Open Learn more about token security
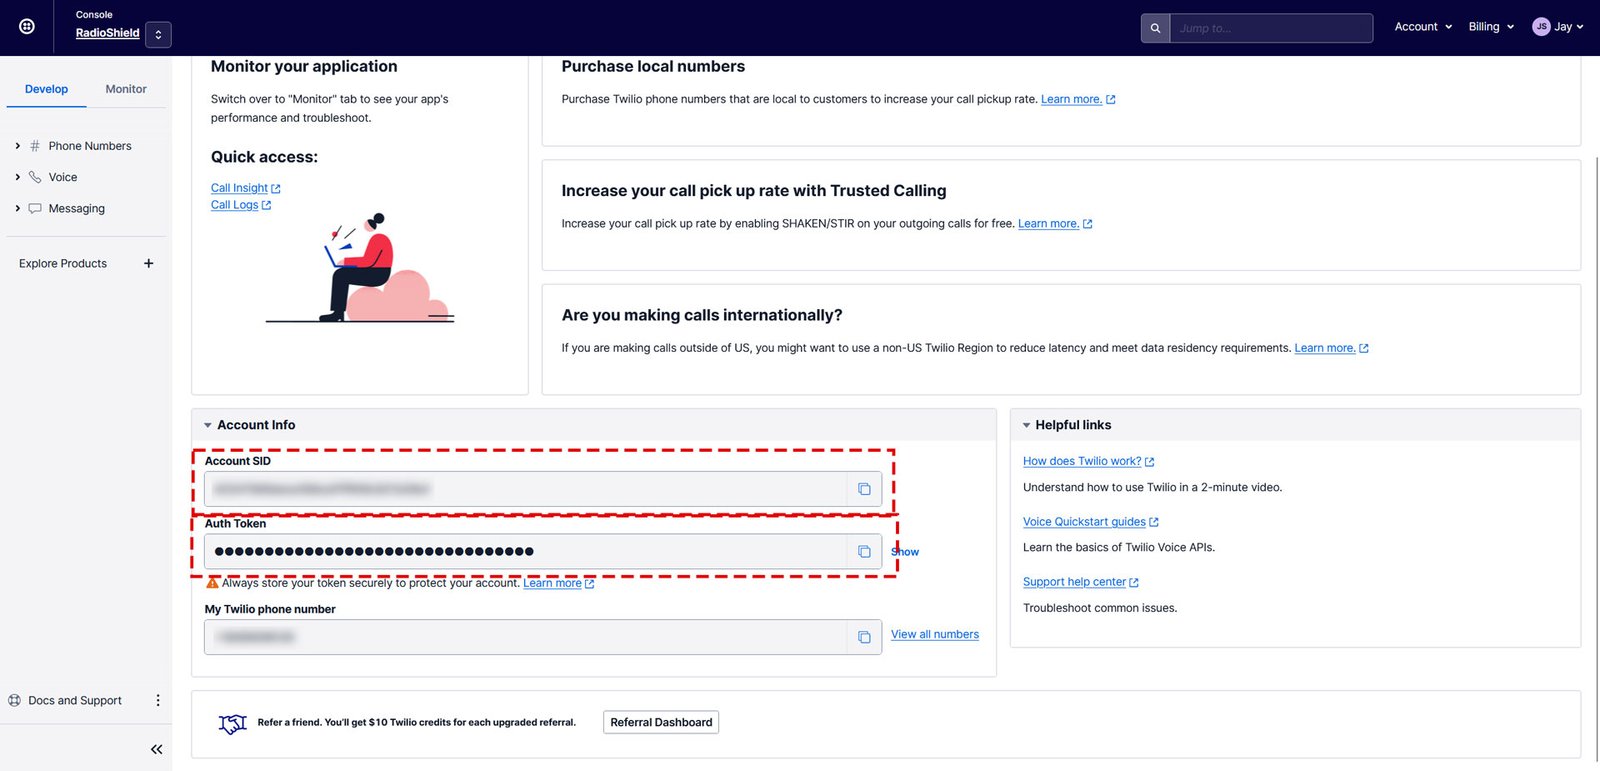Viewport: 1600px width, 771px height. [x=552, y=583]
